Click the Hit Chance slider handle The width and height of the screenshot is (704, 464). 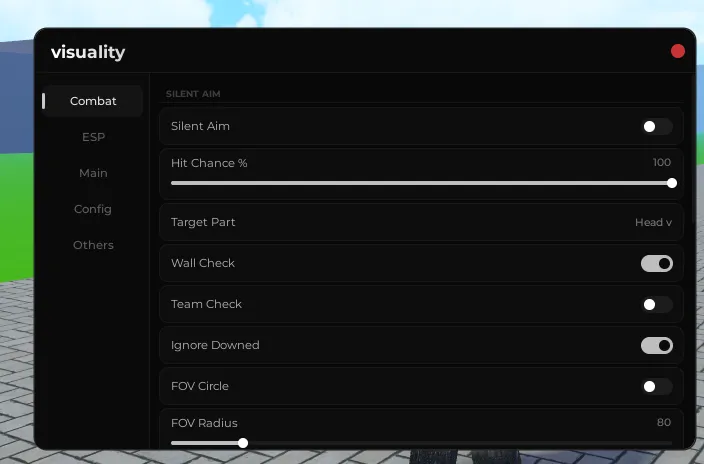tap(672, 183)
